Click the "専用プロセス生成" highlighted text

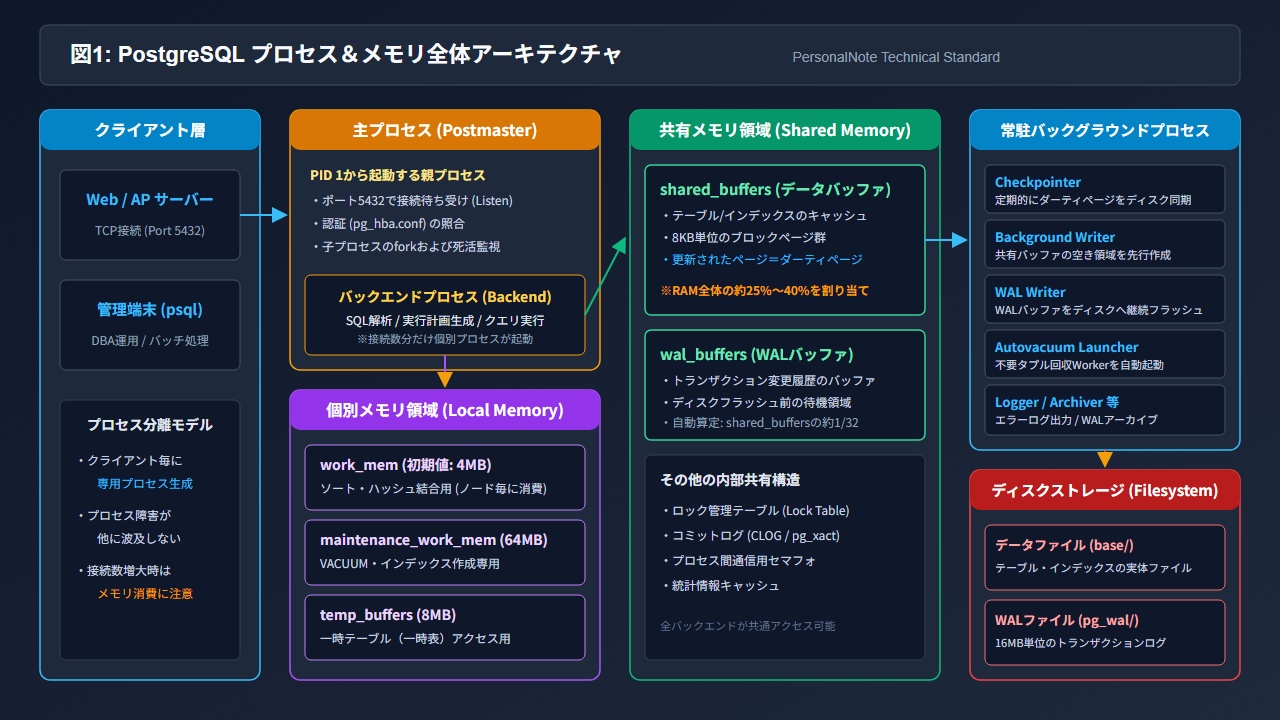pos(145,483)
